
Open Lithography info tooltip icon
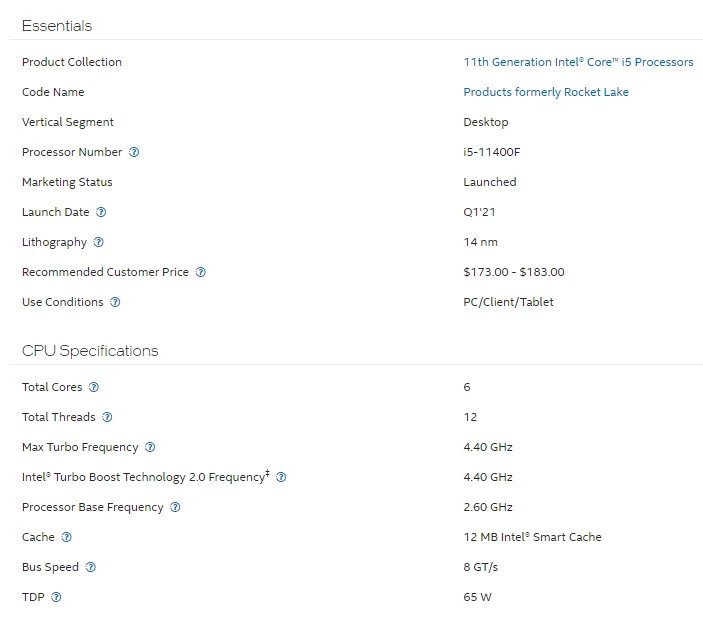coord(98,242)
